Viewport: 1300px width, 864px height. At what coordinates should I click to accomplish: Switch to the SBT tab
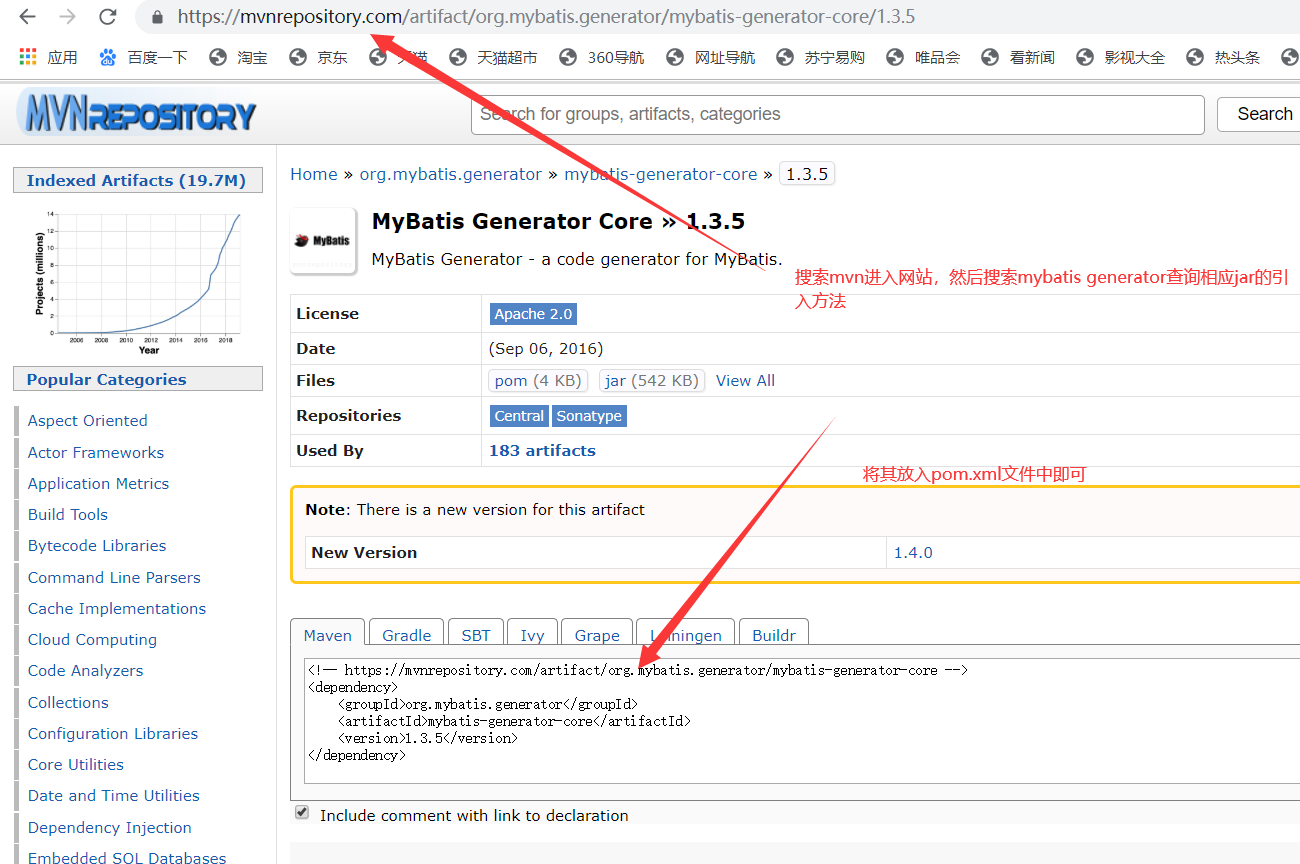click(x=476, y=635)
